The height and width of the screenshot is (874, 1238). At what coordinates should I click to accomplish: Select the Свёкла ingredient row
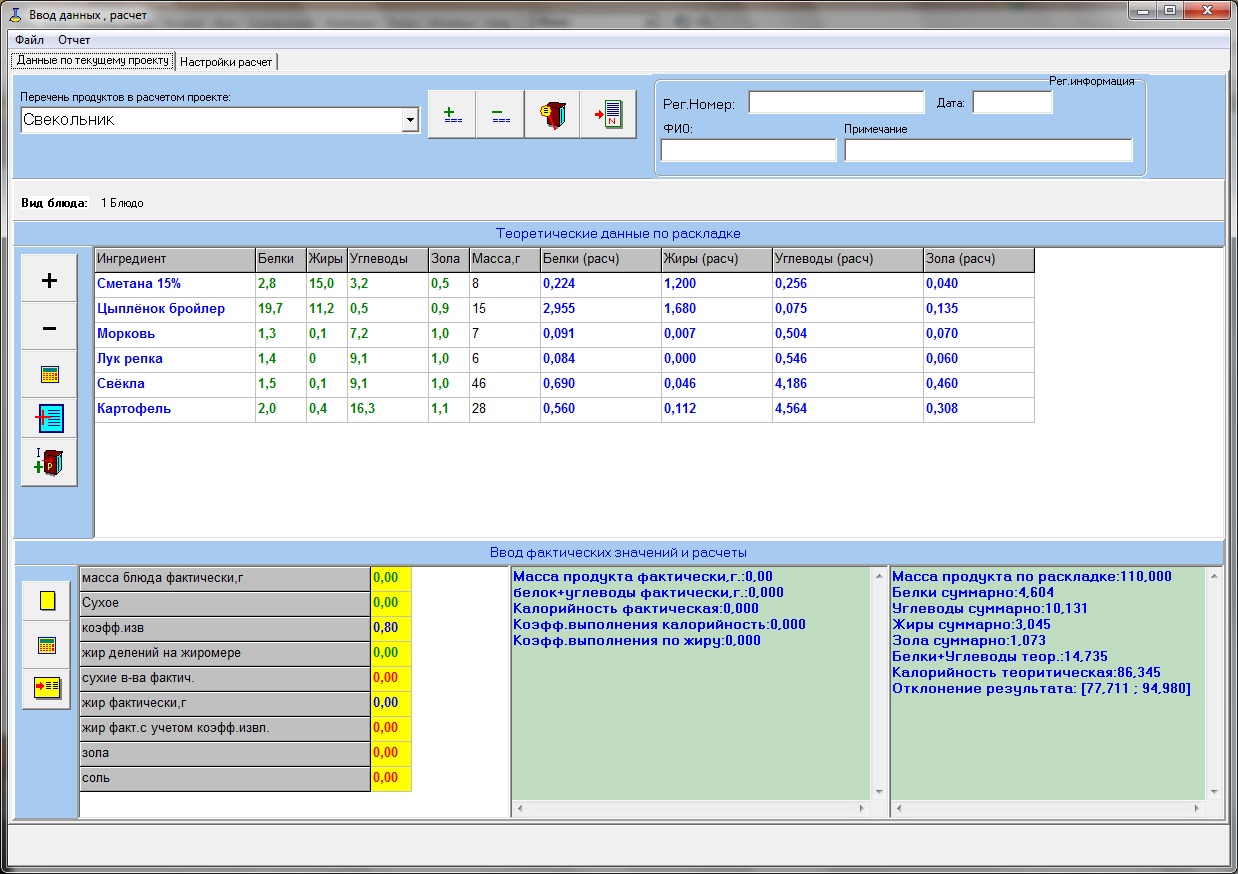[564, 384]
